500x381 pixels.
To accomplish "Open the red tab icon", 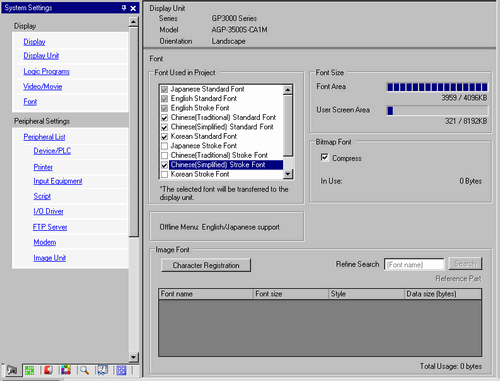I will click(x=48, y=370).
